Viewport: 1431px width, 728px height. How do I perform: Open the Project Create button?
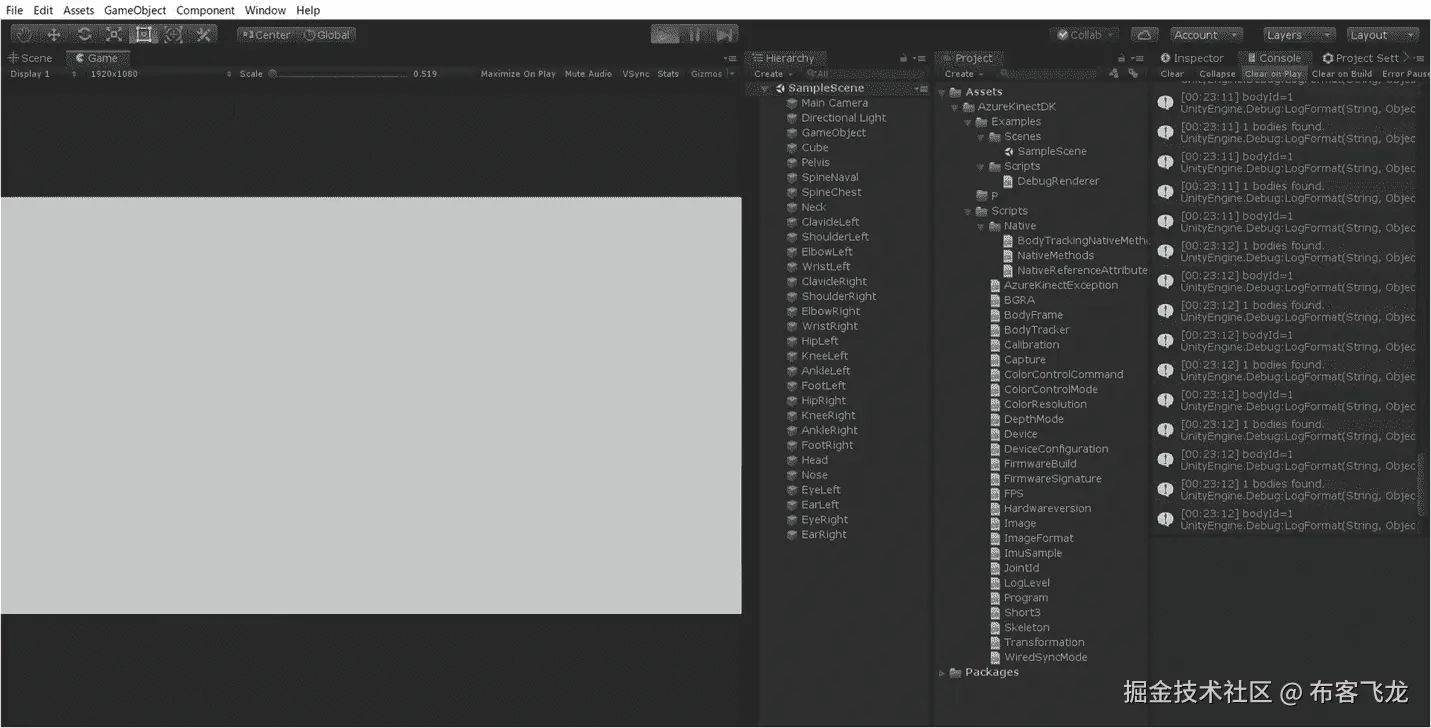tap(963, 74)
